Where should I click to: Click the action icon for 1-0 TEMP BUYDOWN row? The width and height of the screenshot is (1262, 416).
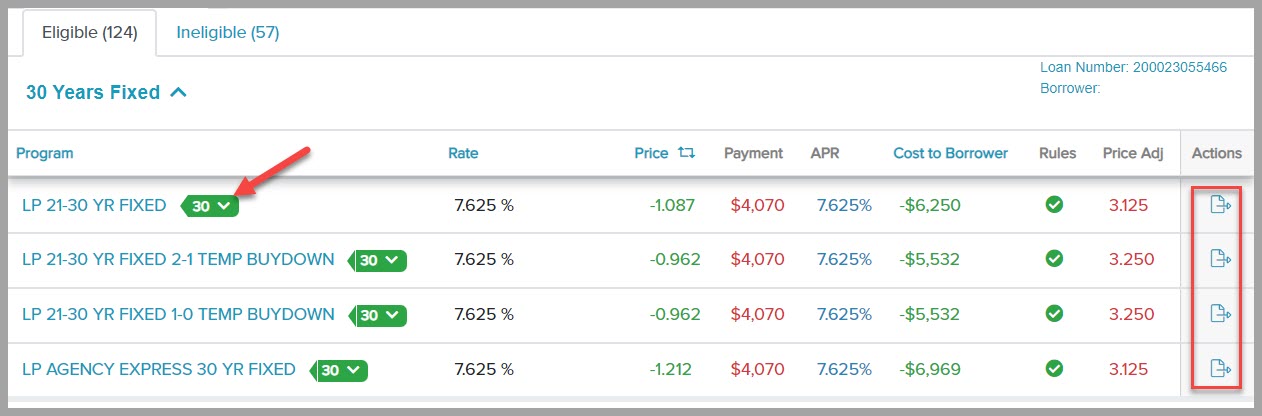[x=1220, y=315]
